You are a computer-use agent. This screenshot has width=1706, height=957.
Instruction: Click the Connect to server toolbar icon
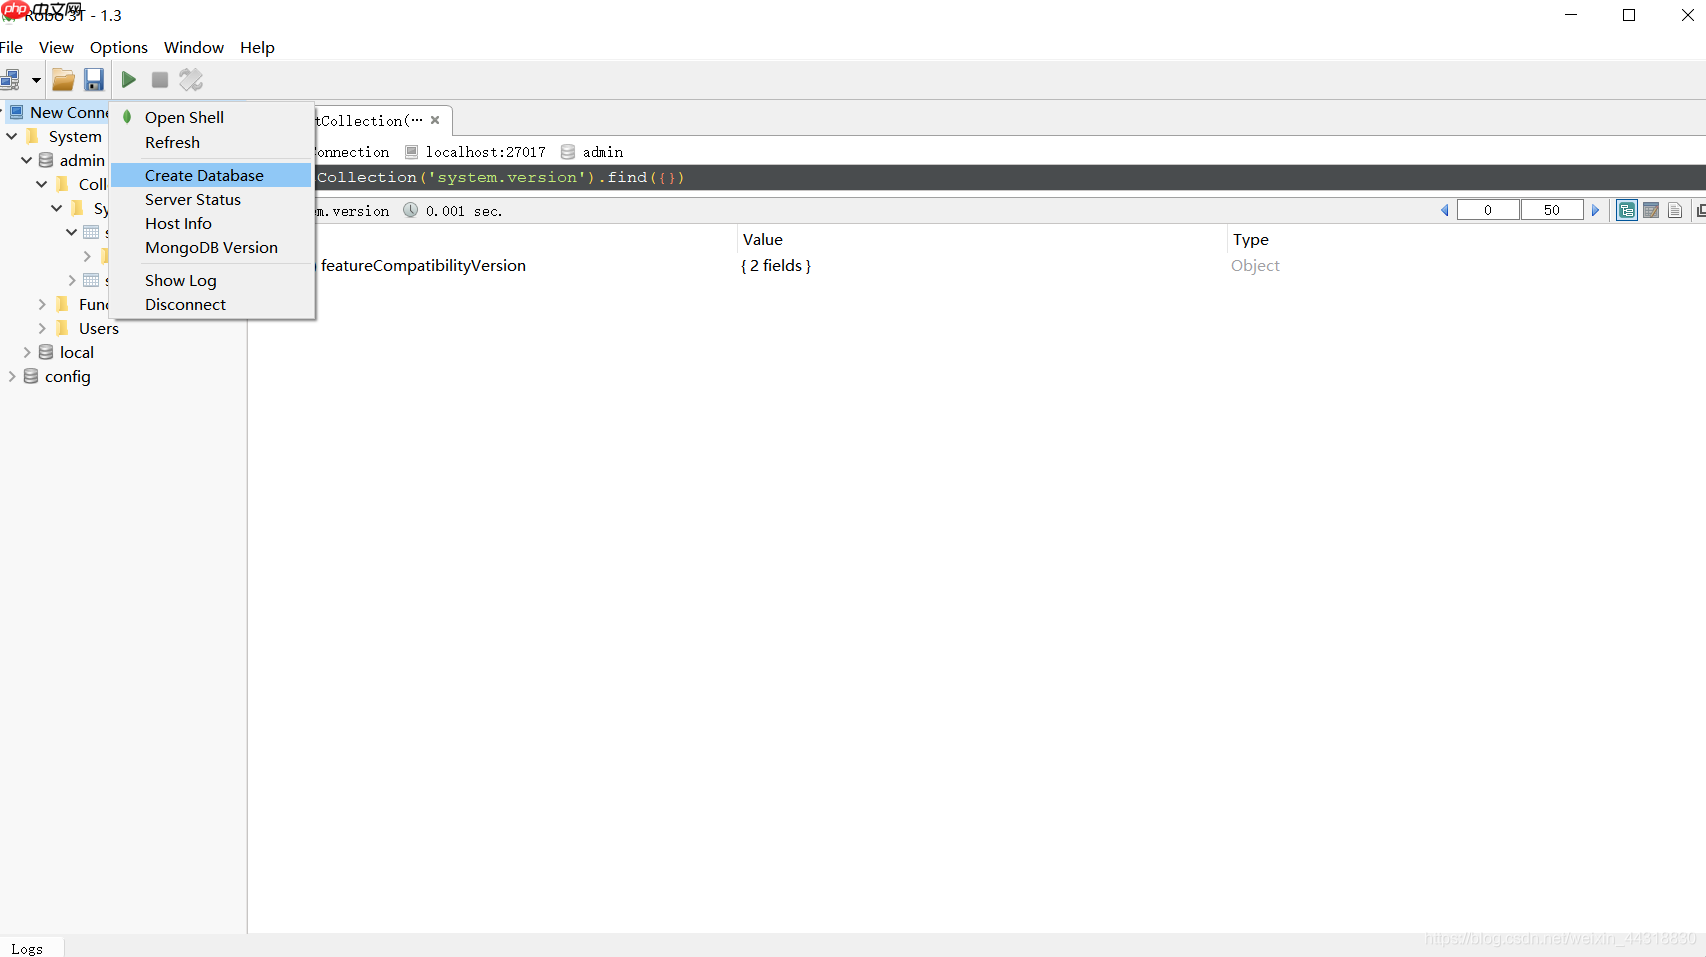click(x=10, y=80)
